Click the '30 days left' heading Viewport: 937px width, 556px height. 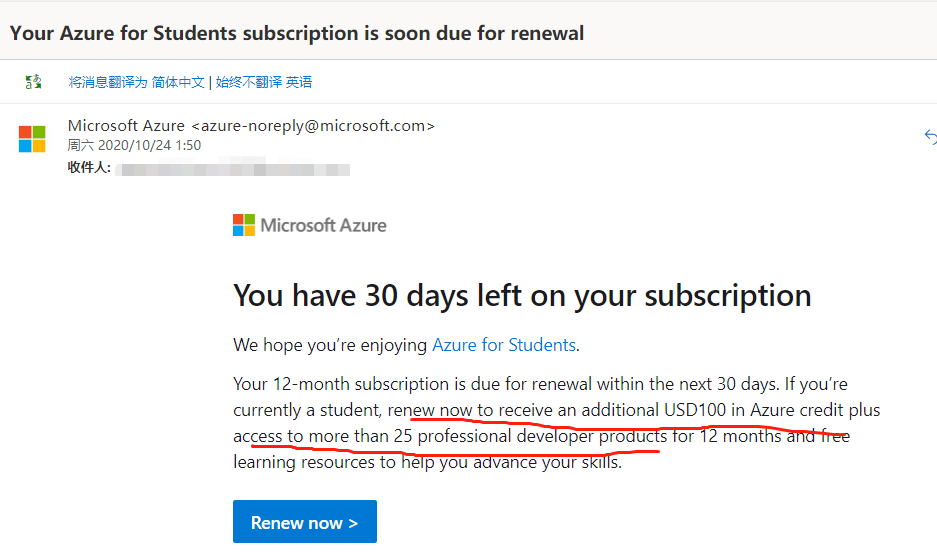521,295
